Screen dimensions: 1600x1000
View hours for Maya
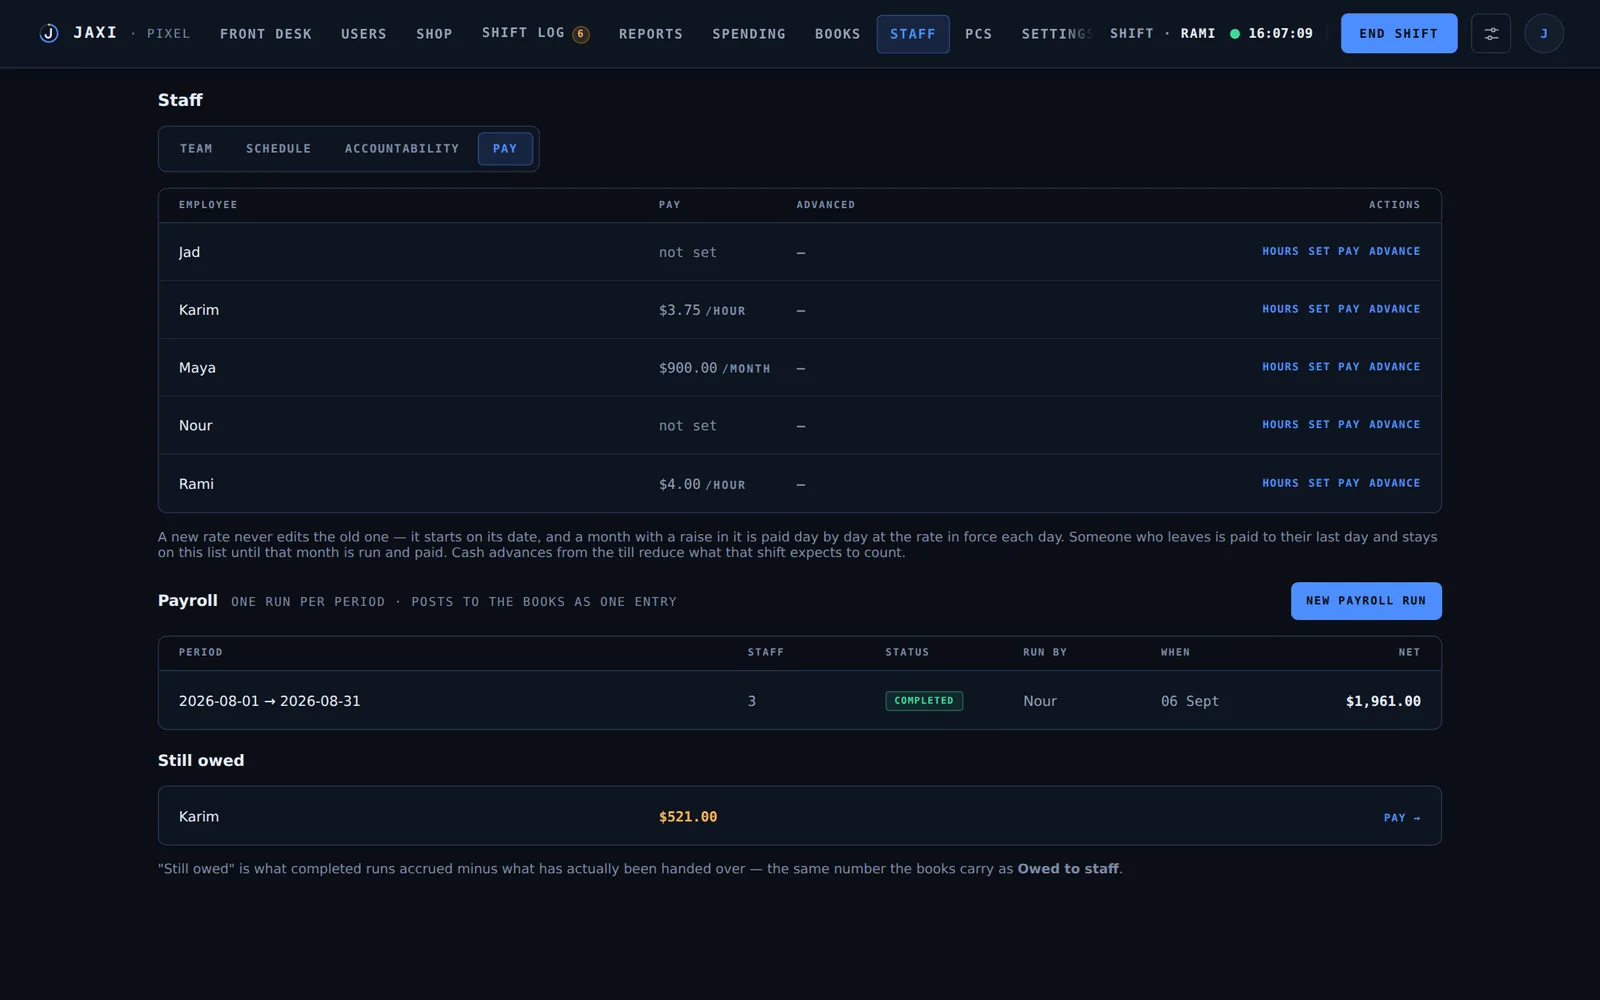click(1280, 367)
